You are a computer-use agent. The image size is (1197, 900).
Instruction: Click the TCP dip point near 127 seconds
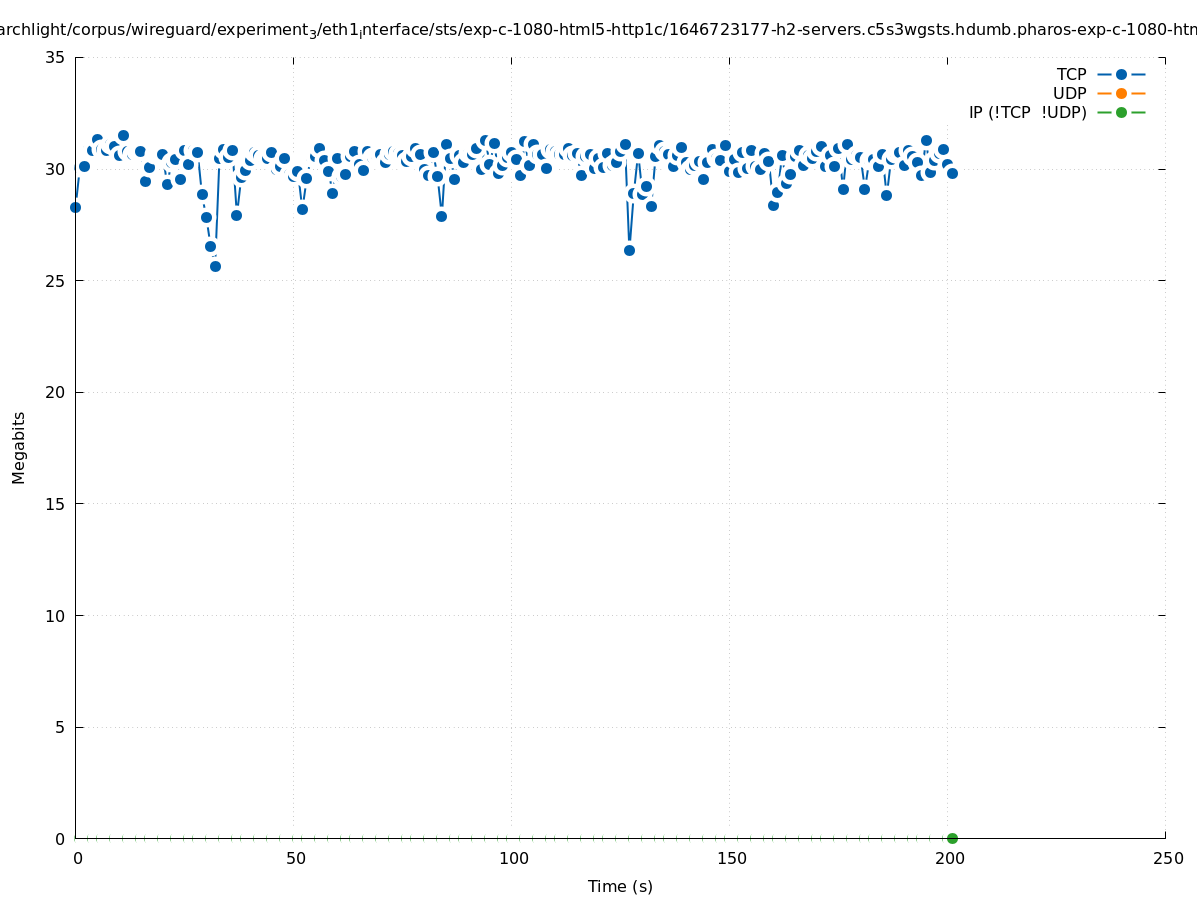pyautogui.click(x=629, y=250)
